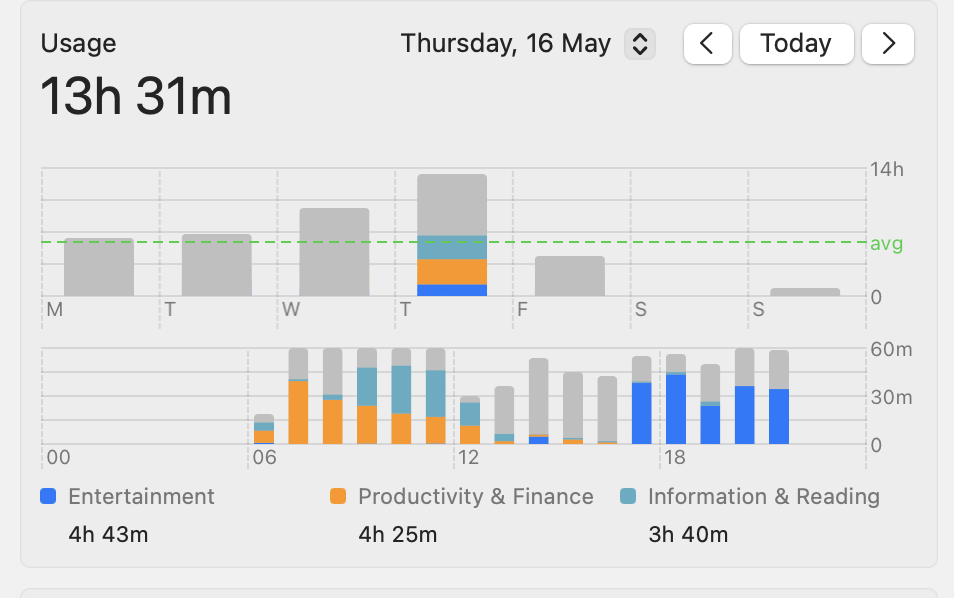Viewport: 954px width, 598px height.
Task: Click the blue Entertainment color swatch
Action: pyautogui.click(x=48, y=496)
